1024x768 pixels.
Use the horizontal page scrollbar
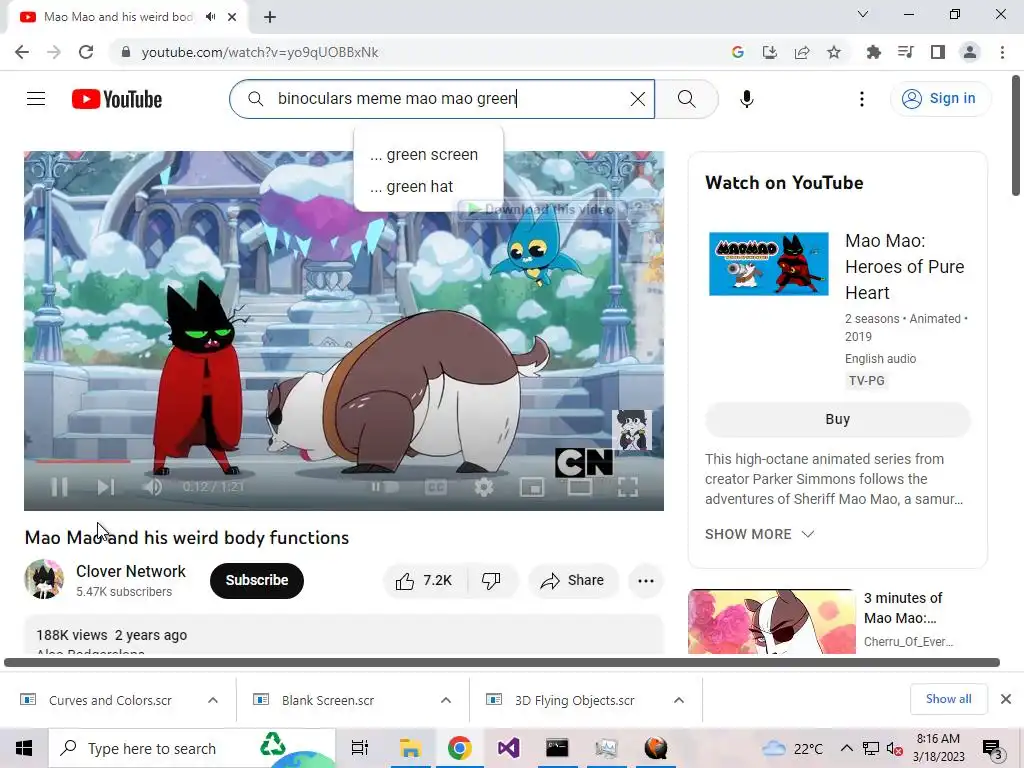[x=502, y=662]
